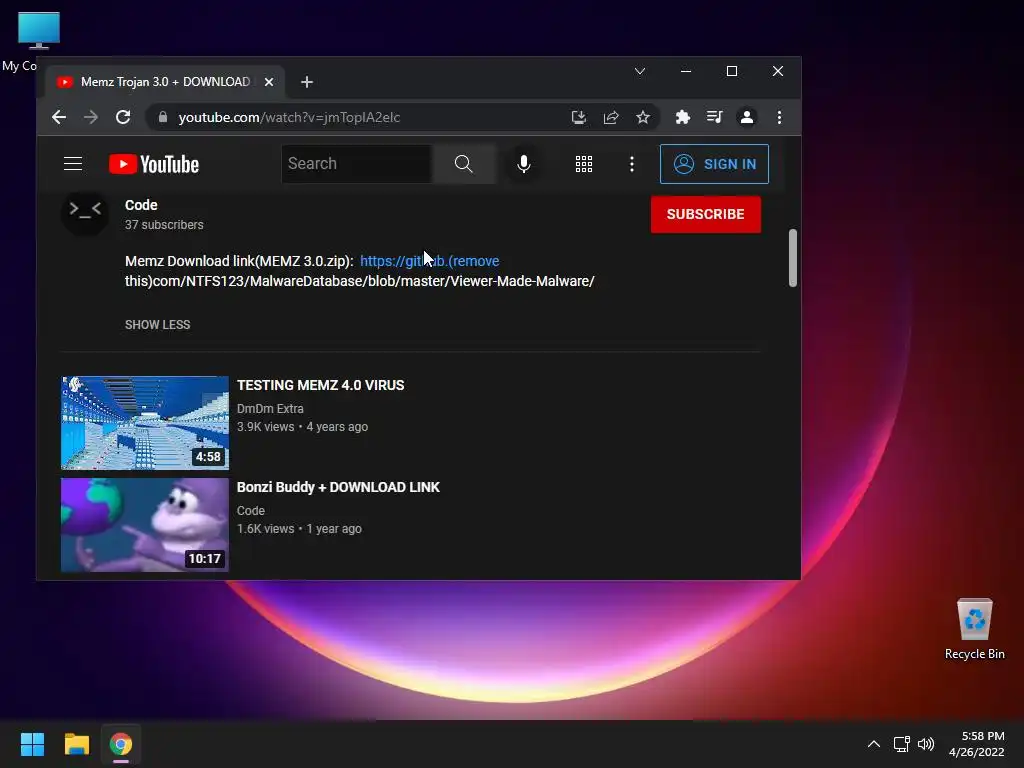Click the forward navigation arrow
The image size is (1024, 768).
(x=91, y=118)
